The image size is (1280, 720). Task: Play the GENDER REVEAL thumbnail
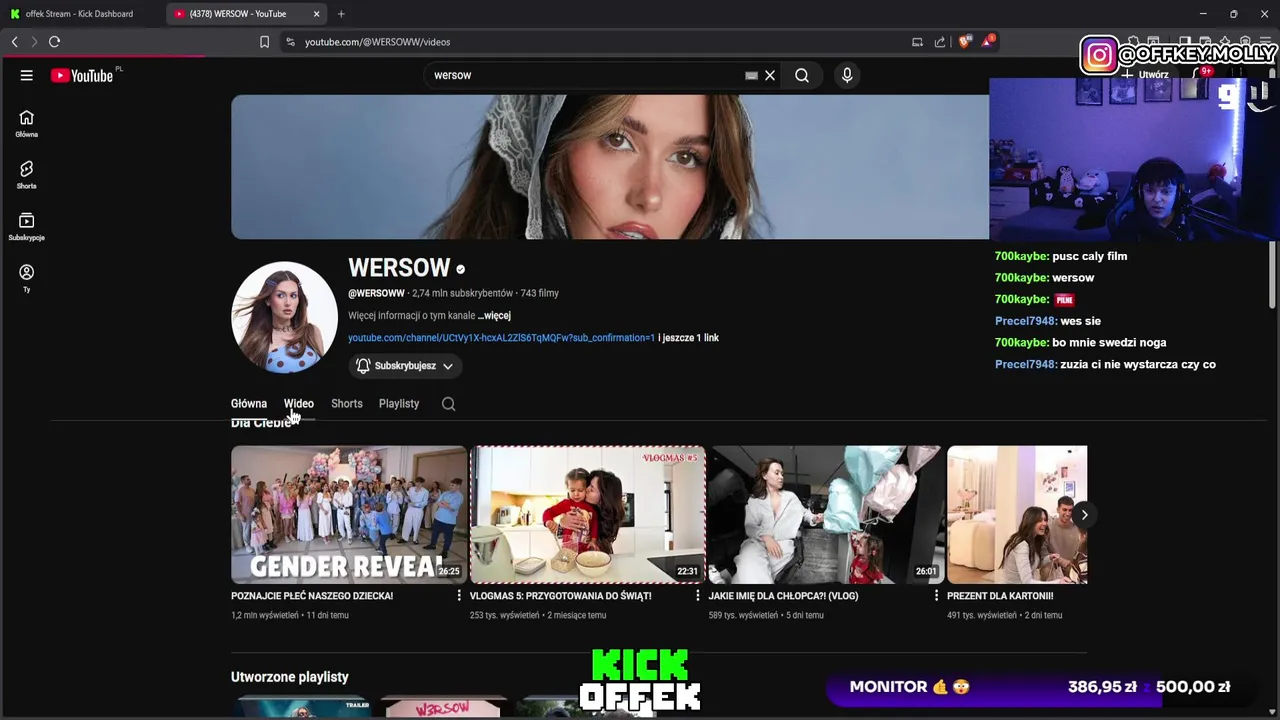click(349, 514)
